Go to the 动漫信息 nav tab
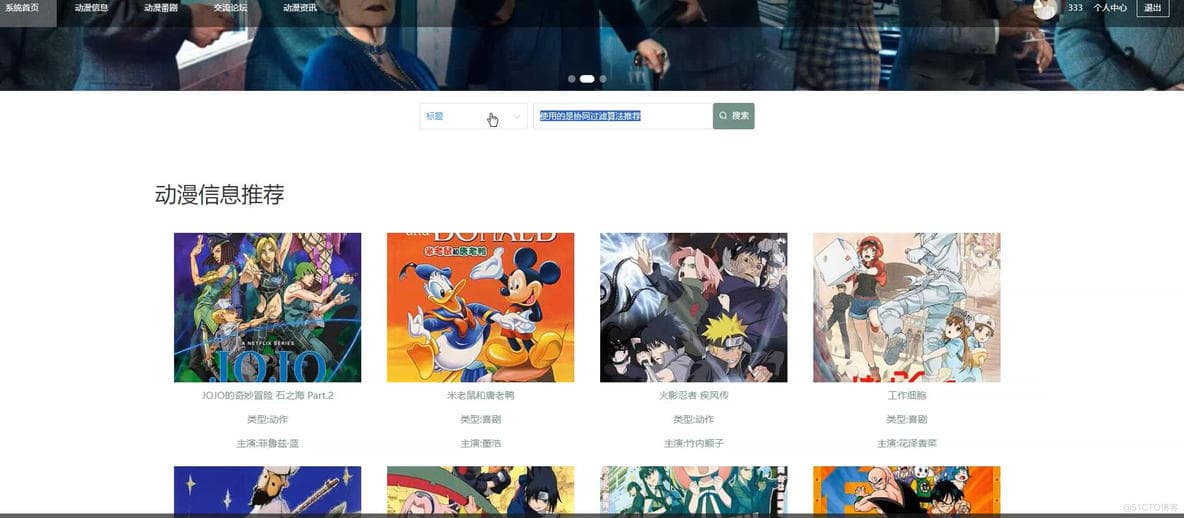Image resolution: width=1184 pixels, height=518 pixels. (91, 8)
